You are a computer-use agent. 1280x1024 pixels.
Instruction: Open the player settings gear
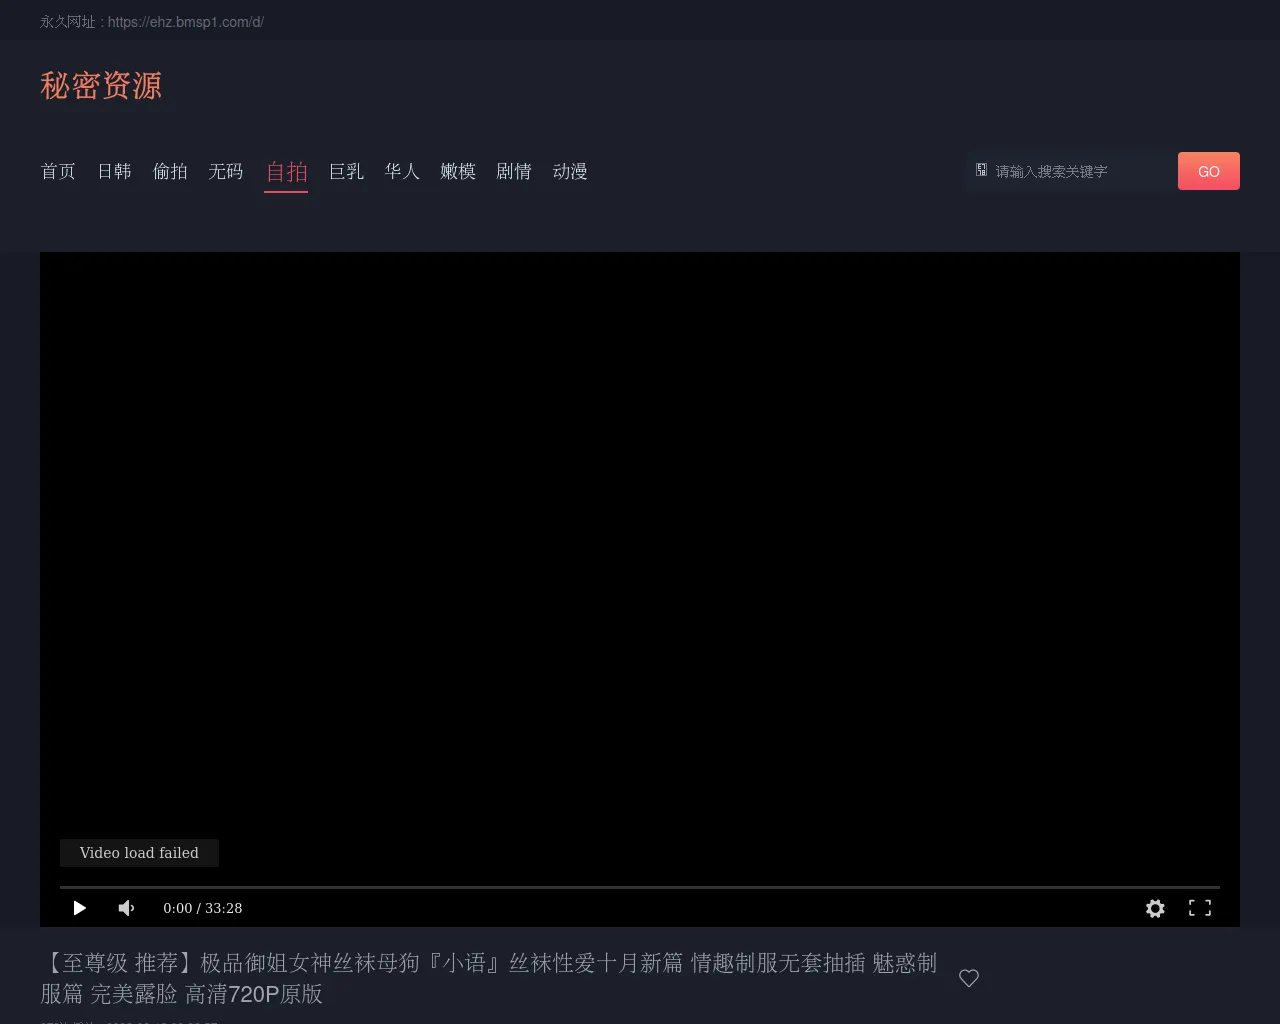point(1155,908)
